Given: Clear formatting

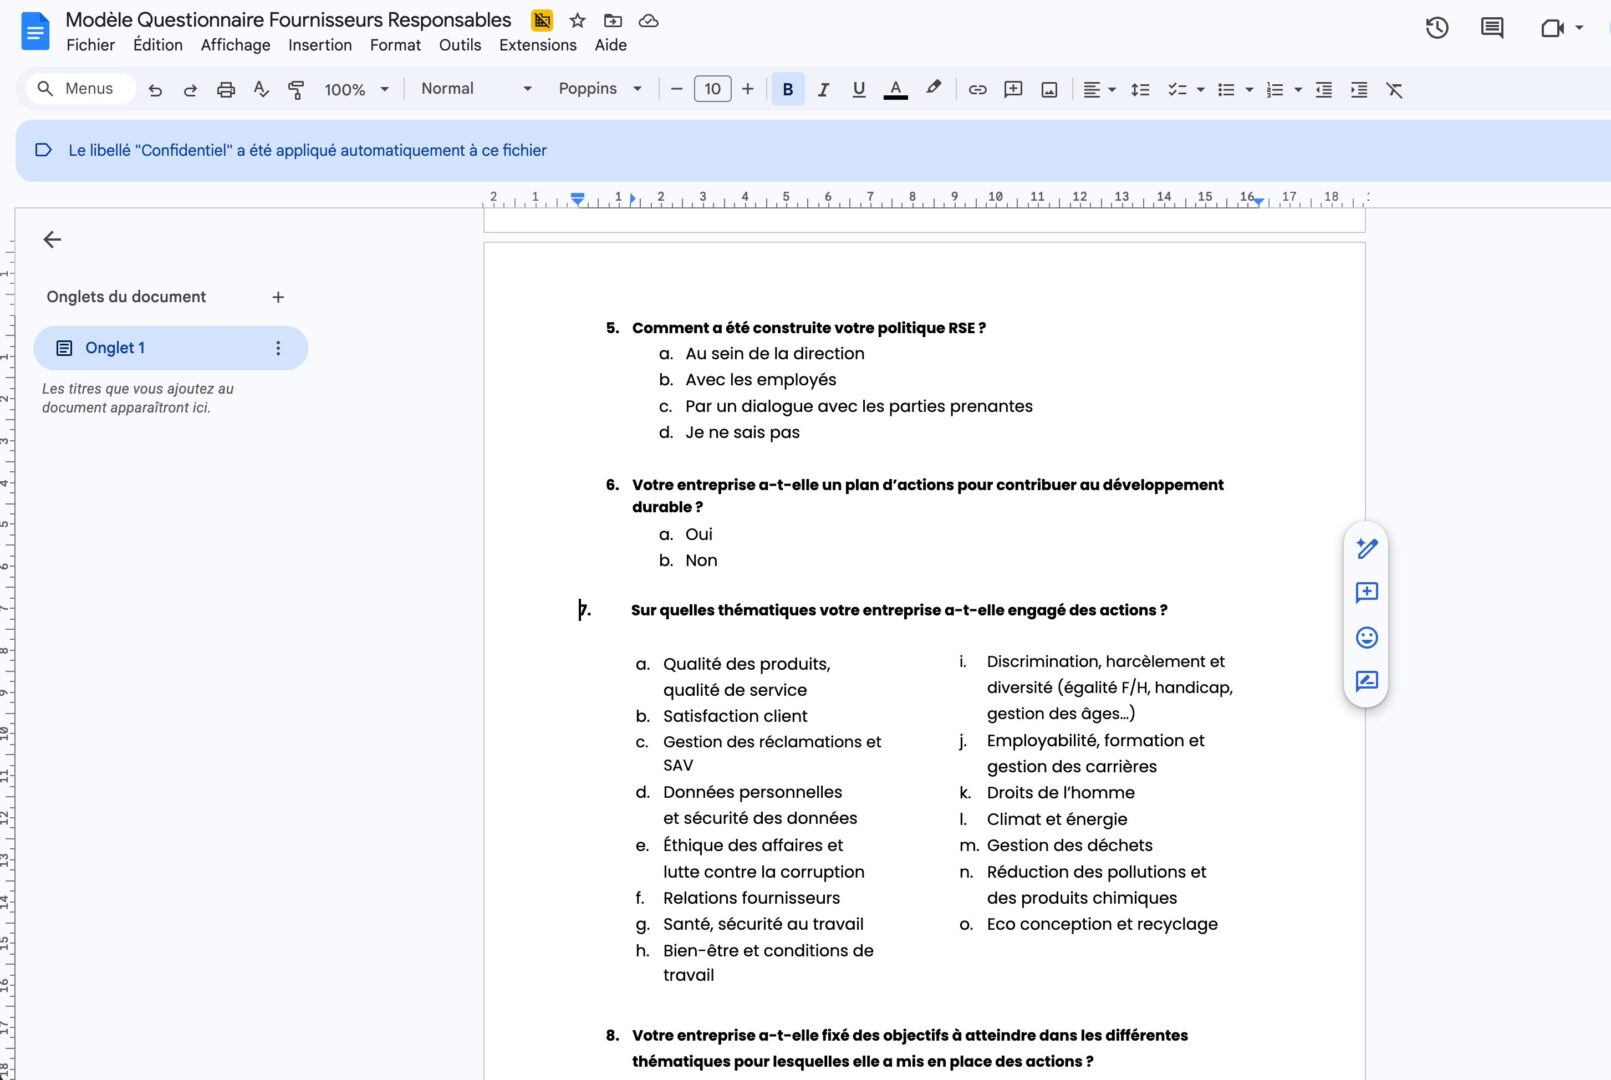Looking at the screenshot, I should click(x=1394, y=89).
